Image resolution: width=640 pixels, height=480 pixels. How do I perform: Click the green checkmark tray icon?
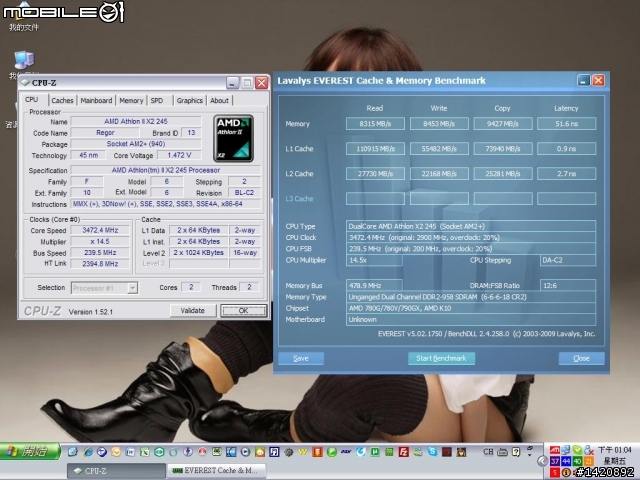pyautogui.click(x=577, y=450)
